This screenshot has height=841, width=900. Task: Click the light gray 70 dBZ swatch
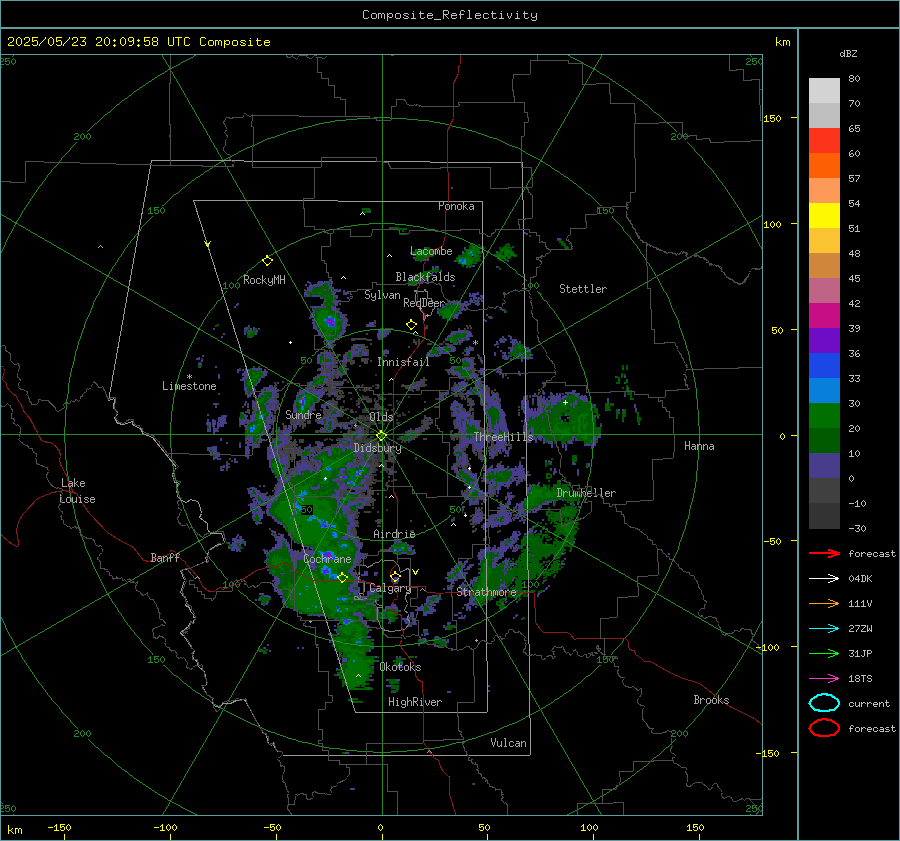[824, 91]
